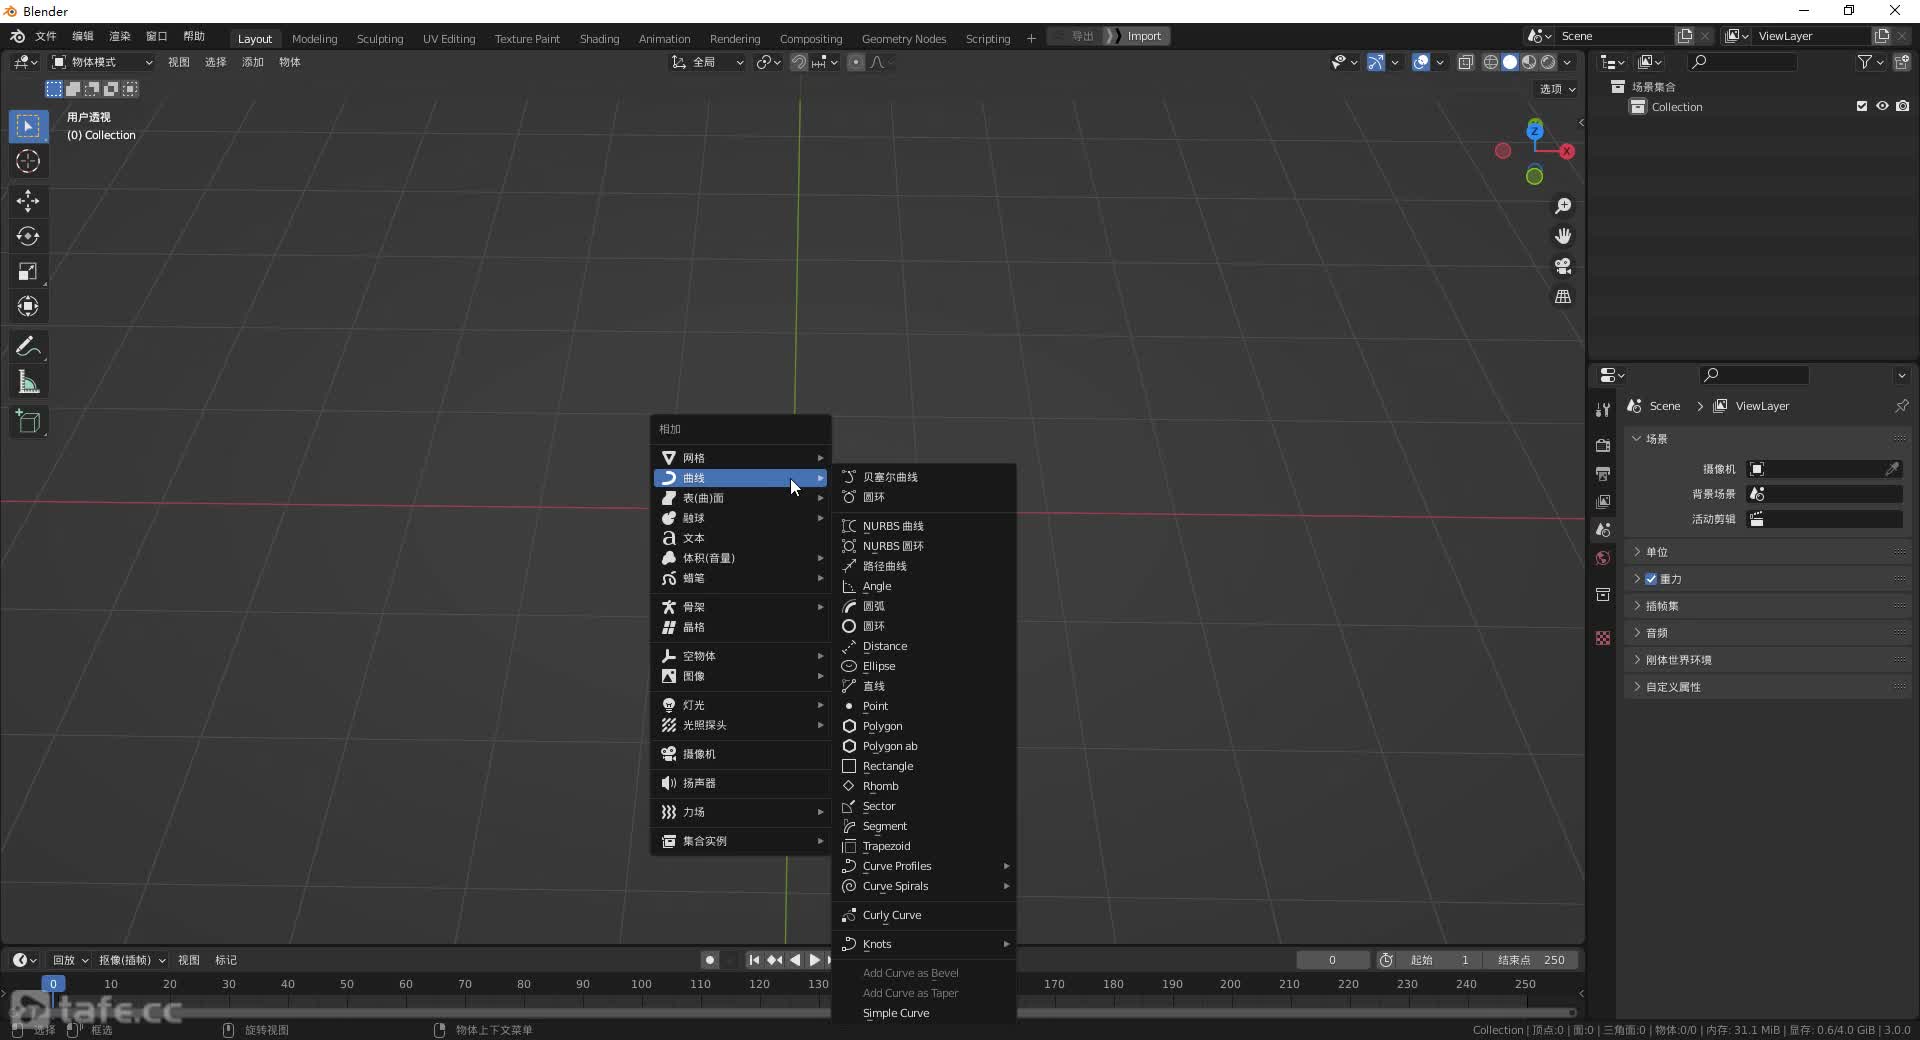Open Output properties tab icon

(x=1603, y=473)
